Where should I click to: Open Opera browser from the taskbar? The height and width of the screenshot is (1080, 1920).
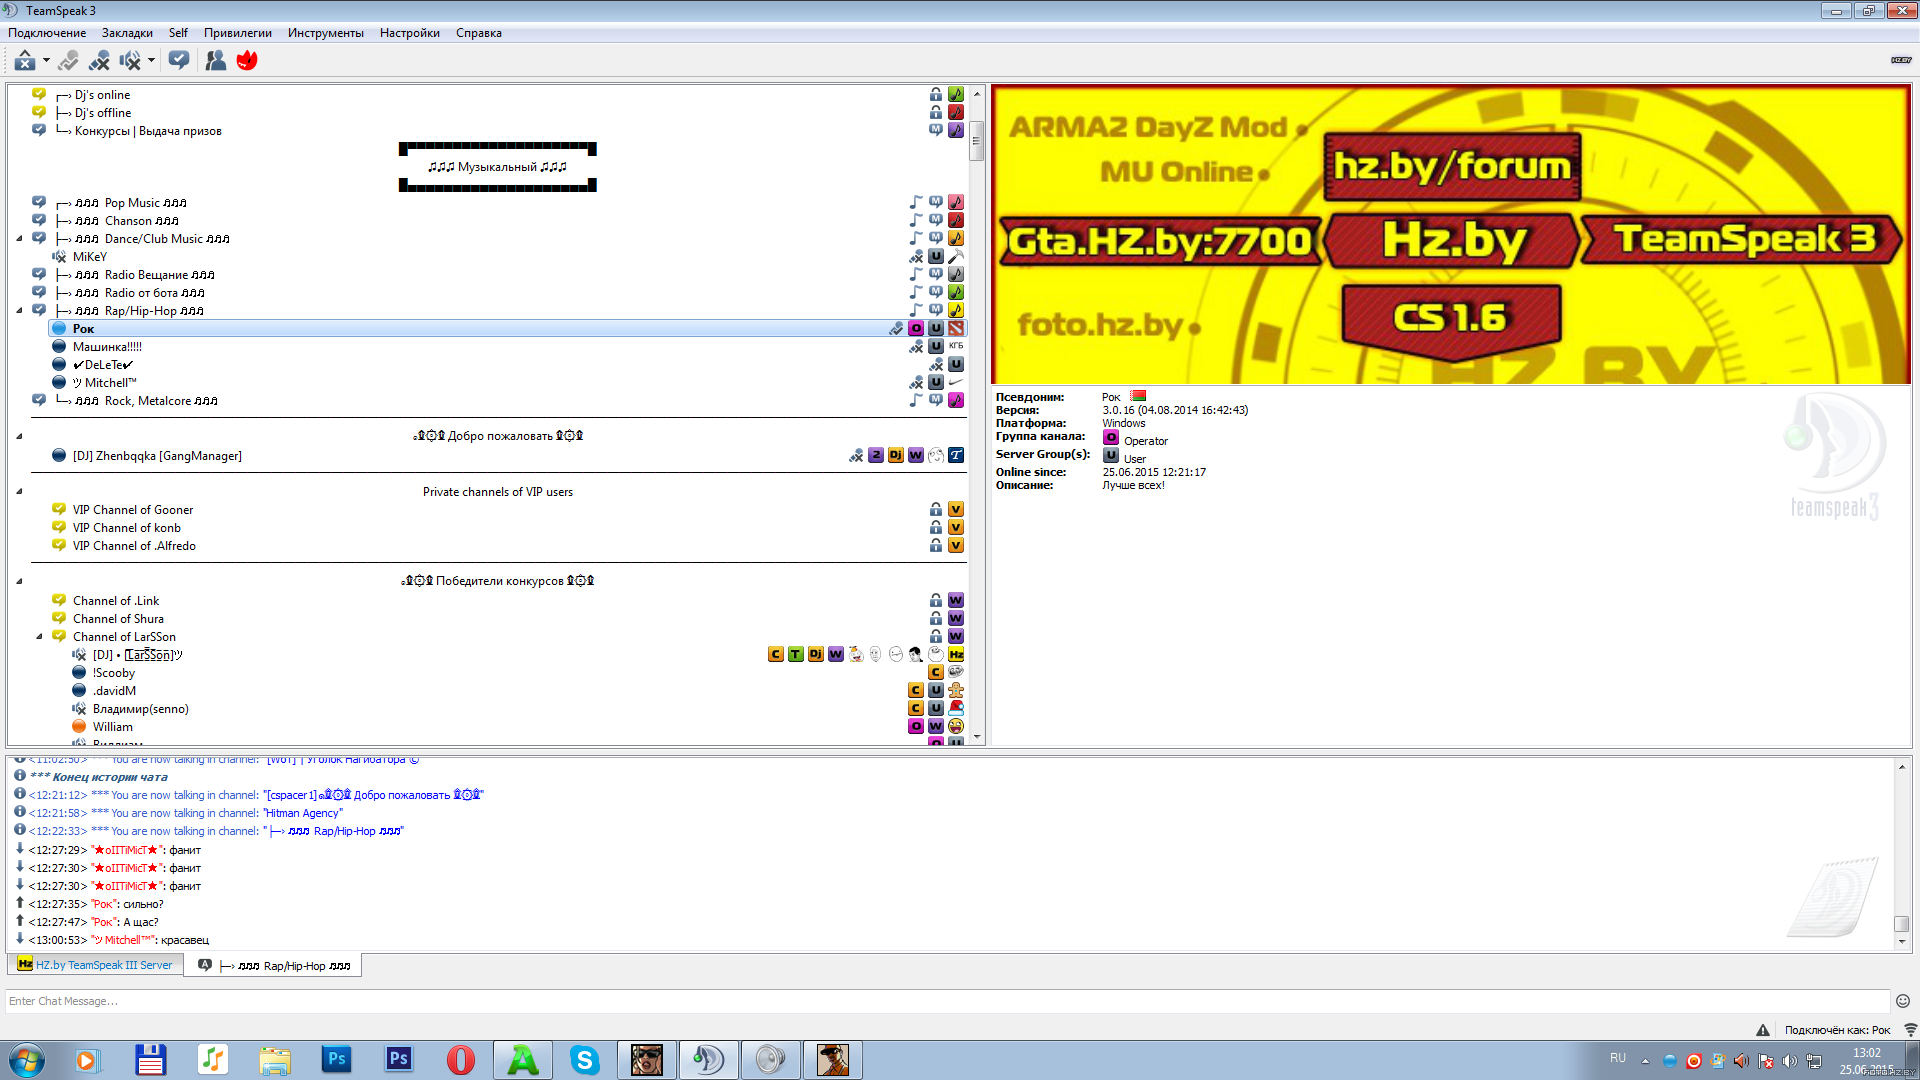point(461,1060)
